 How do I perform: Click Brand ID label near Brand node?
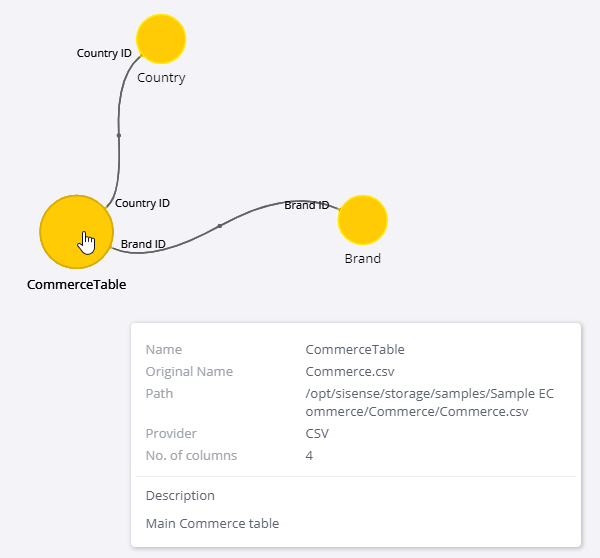click(x=307, y=206)
